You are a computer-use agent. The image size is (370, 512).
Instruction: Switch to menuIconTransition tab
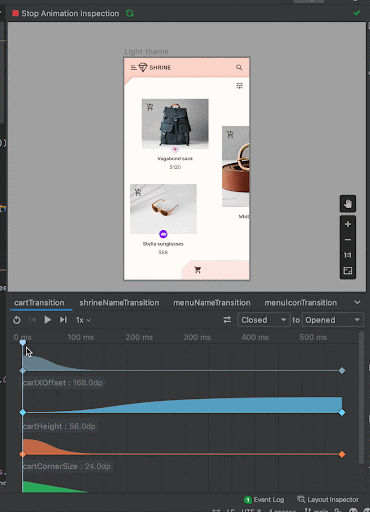(301, 303)
